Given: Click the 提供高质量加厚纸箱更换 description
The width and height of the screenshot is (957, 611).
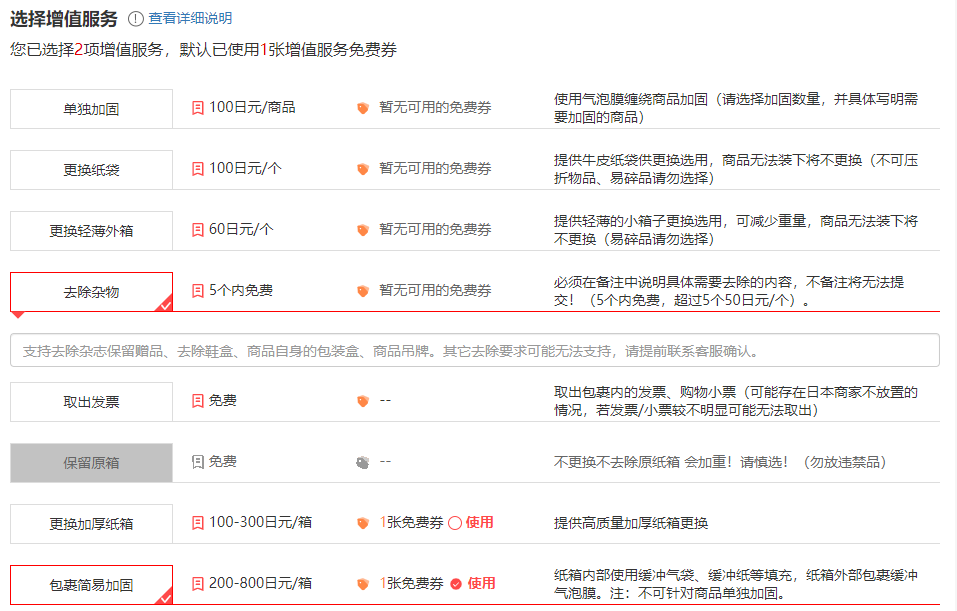Looking at the screenshot, I should pos(631,523).
